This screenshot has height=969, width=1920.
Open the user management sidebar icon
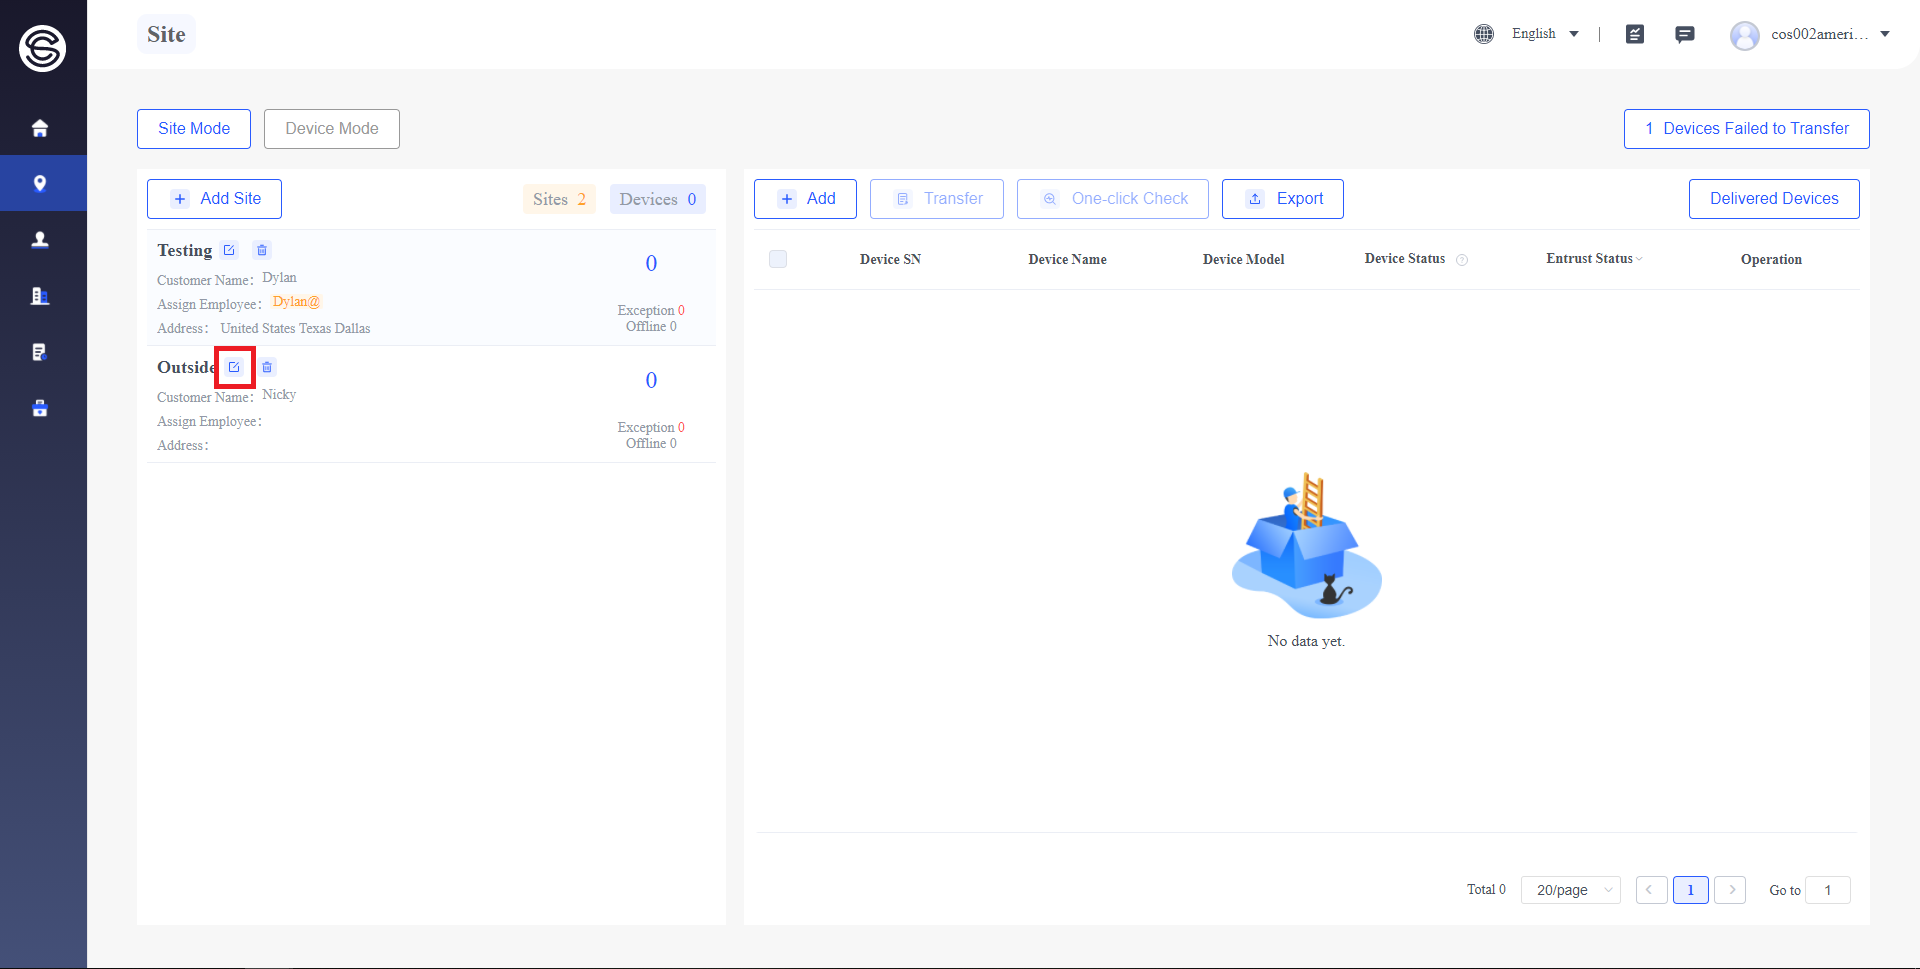click(x=40, y=240)
